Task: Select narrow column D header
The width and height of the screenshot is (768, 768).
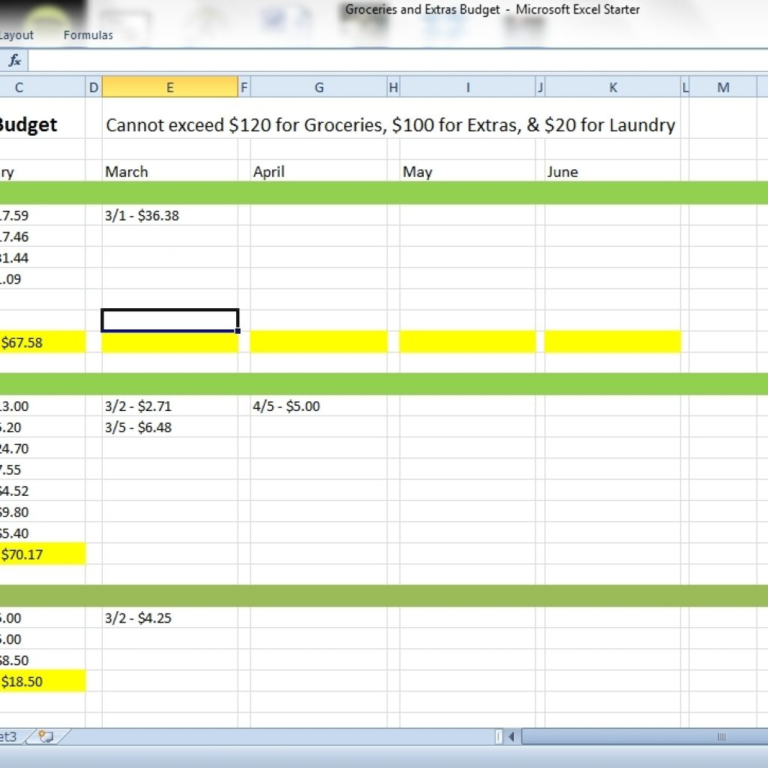Action: (x=94, y=87)
